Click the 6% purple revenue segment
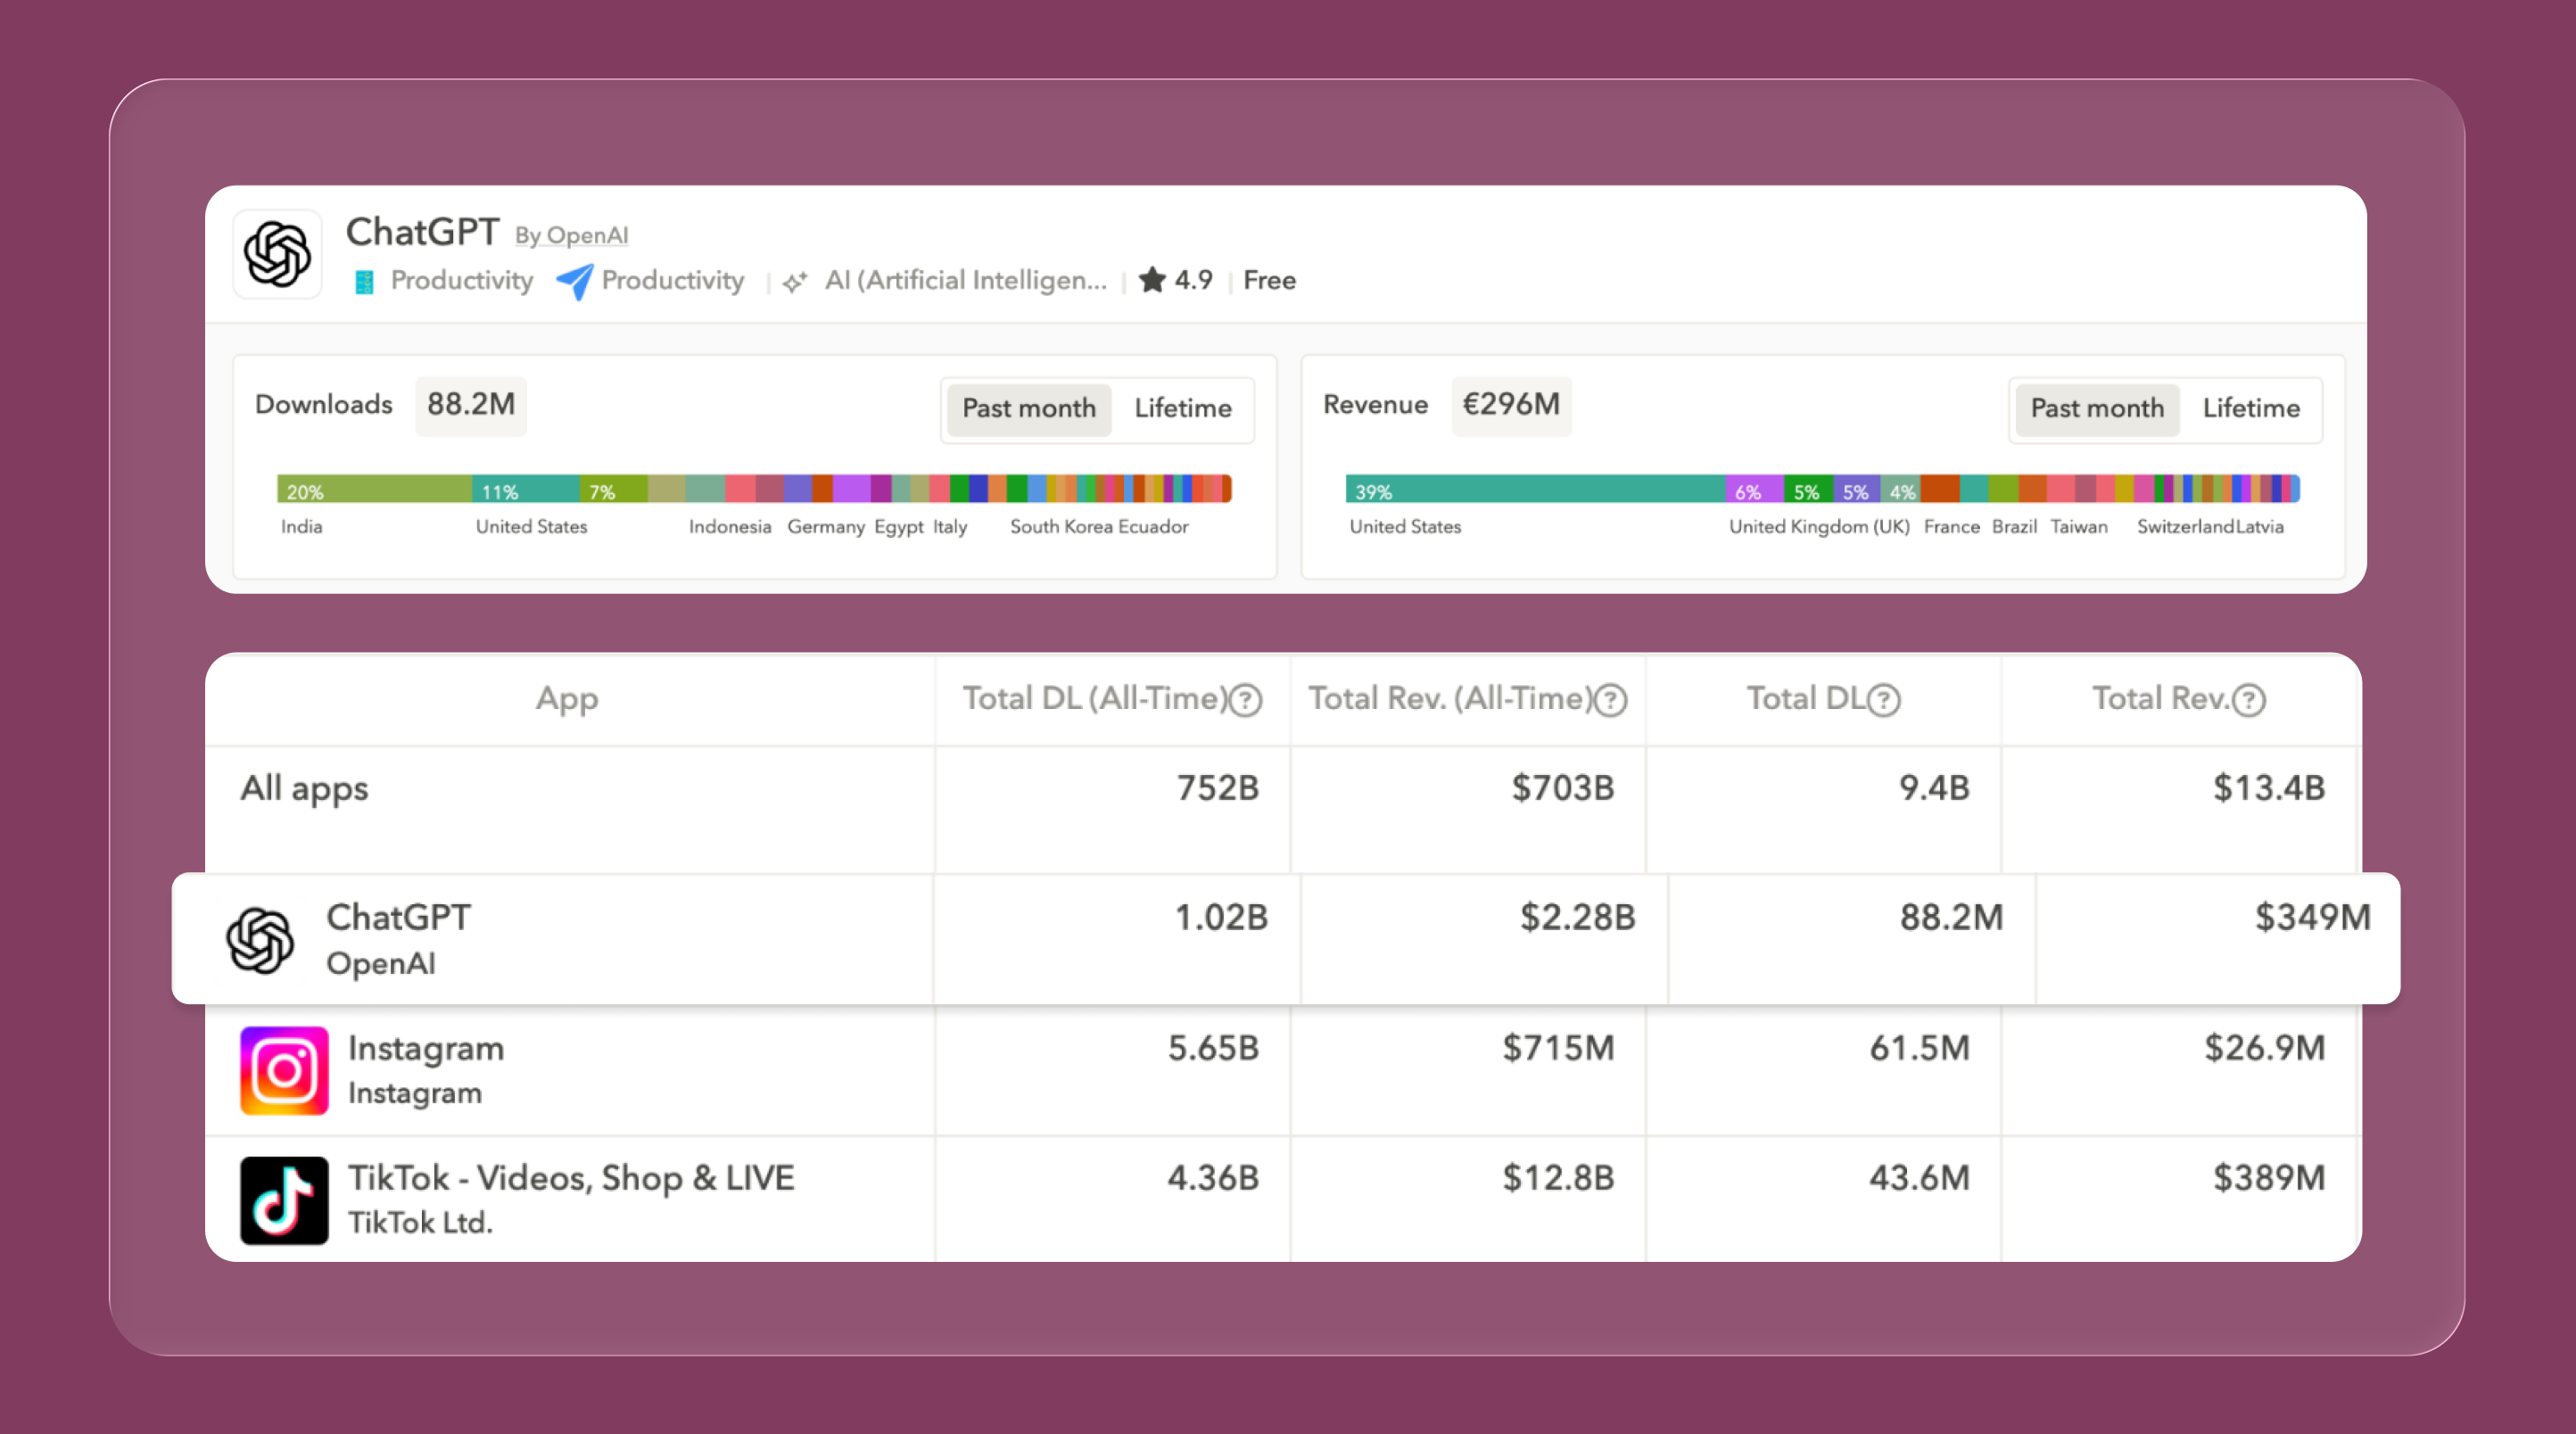This screenshot has width=2576, height=1434. 1754,489
